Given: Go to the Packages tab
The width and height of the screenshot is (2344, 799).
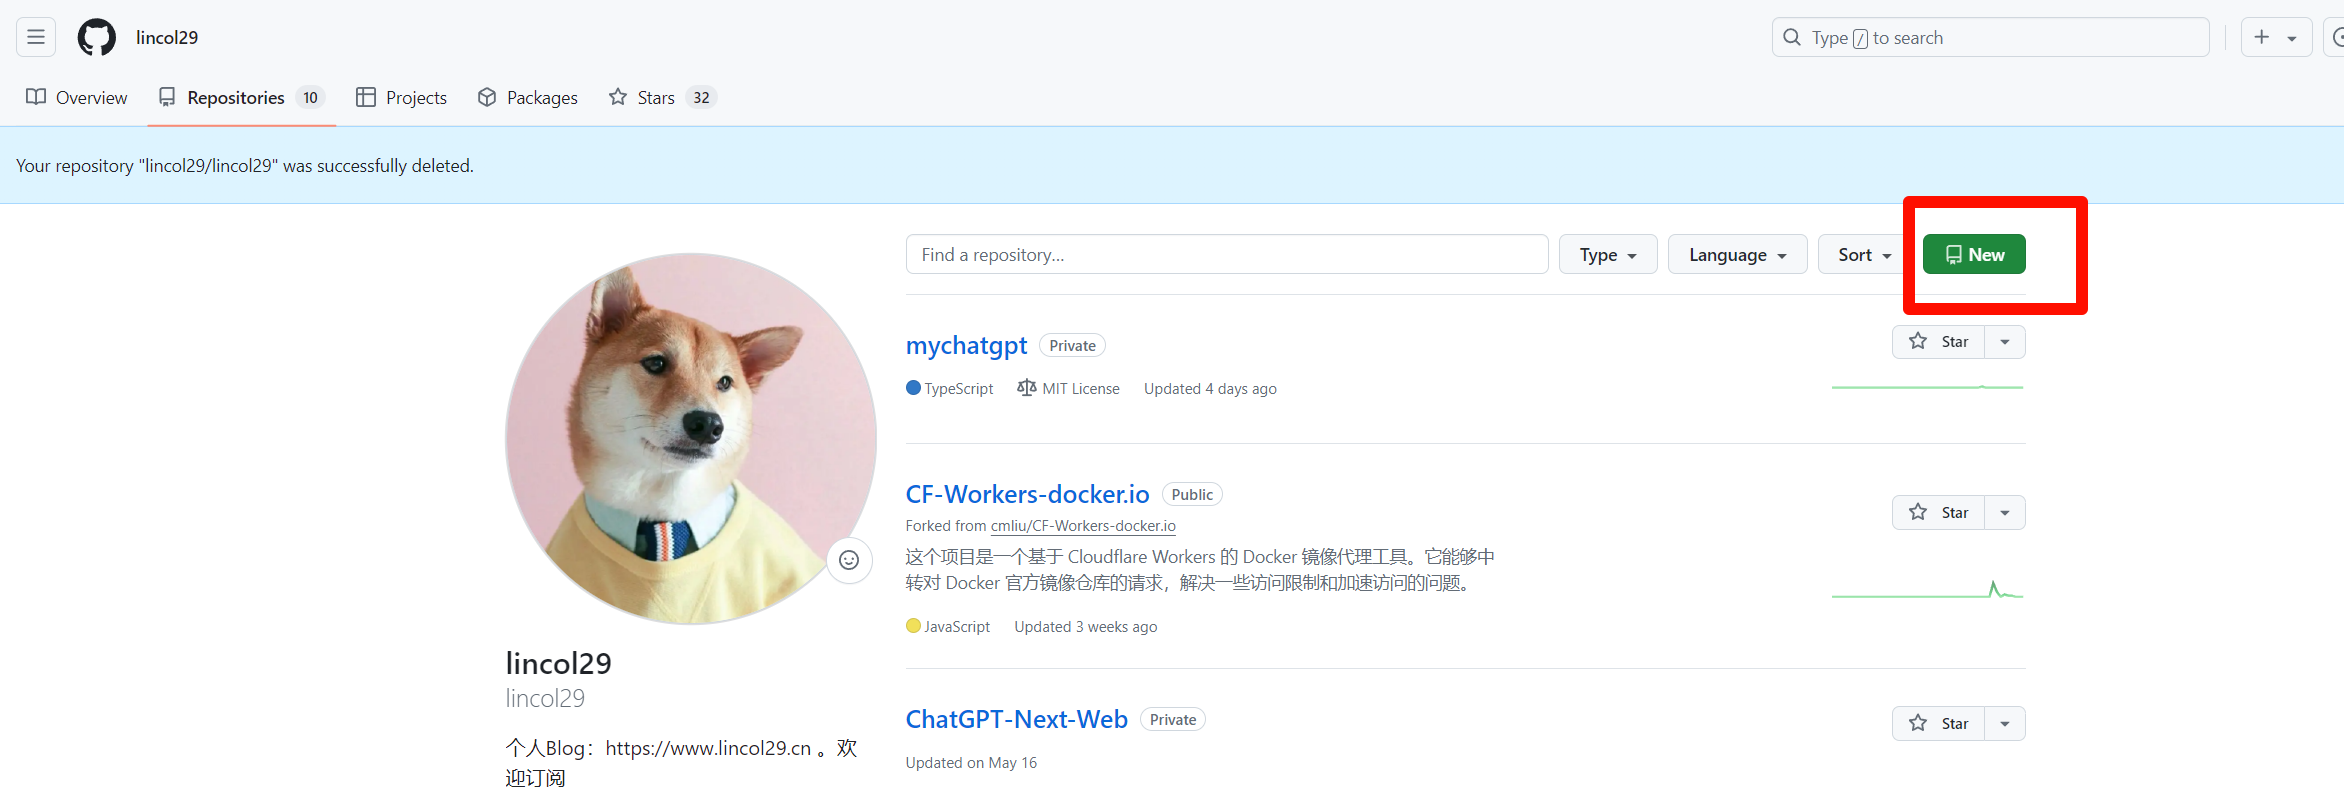Looking at the screenshot, I should pyautogui.click(x=528, y=97).
